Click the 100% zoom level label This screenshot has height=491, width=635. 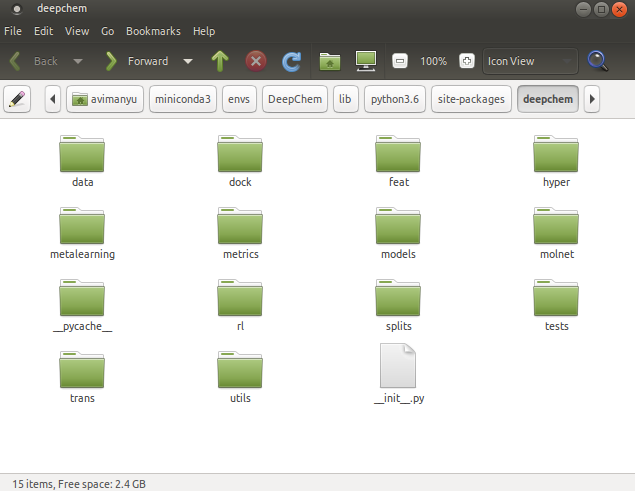pyautogui.click(x=433, y=61)
